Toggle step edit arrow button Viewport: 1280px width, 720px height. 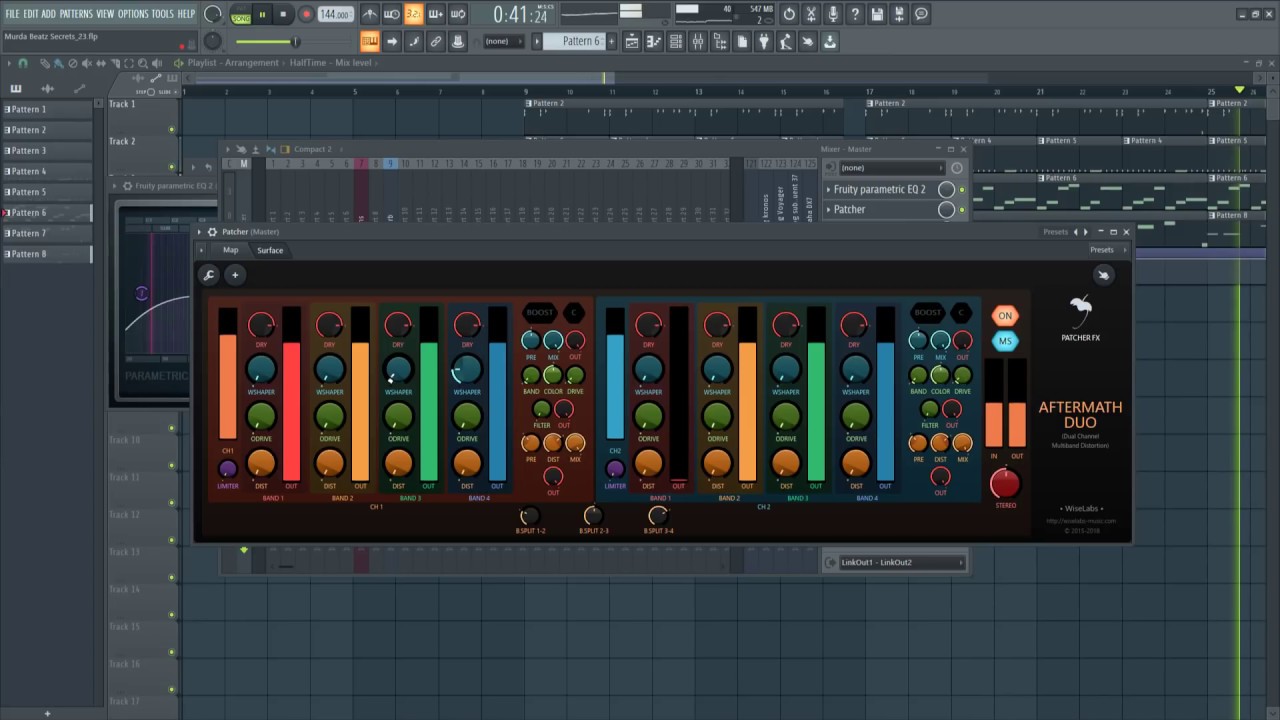click(x=392, y=41)
